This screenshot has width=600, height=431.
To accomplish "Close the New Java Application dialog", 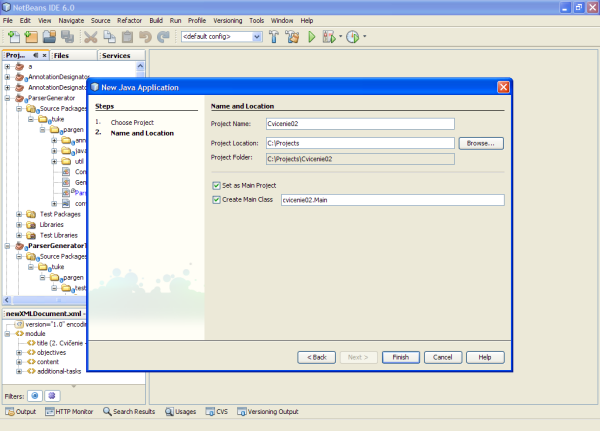I will click(503, 88).
